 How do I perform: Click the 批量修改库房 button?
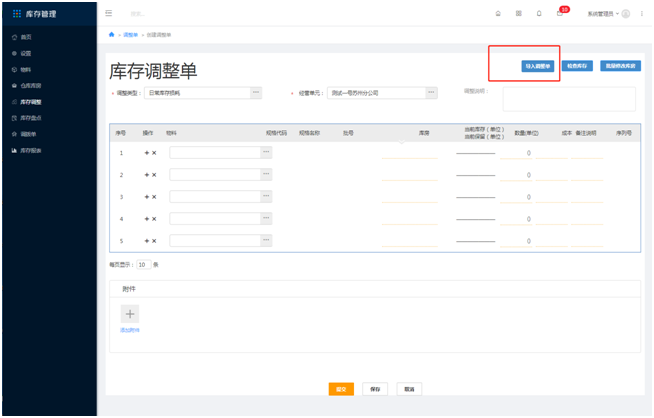(x=620, y=66)
